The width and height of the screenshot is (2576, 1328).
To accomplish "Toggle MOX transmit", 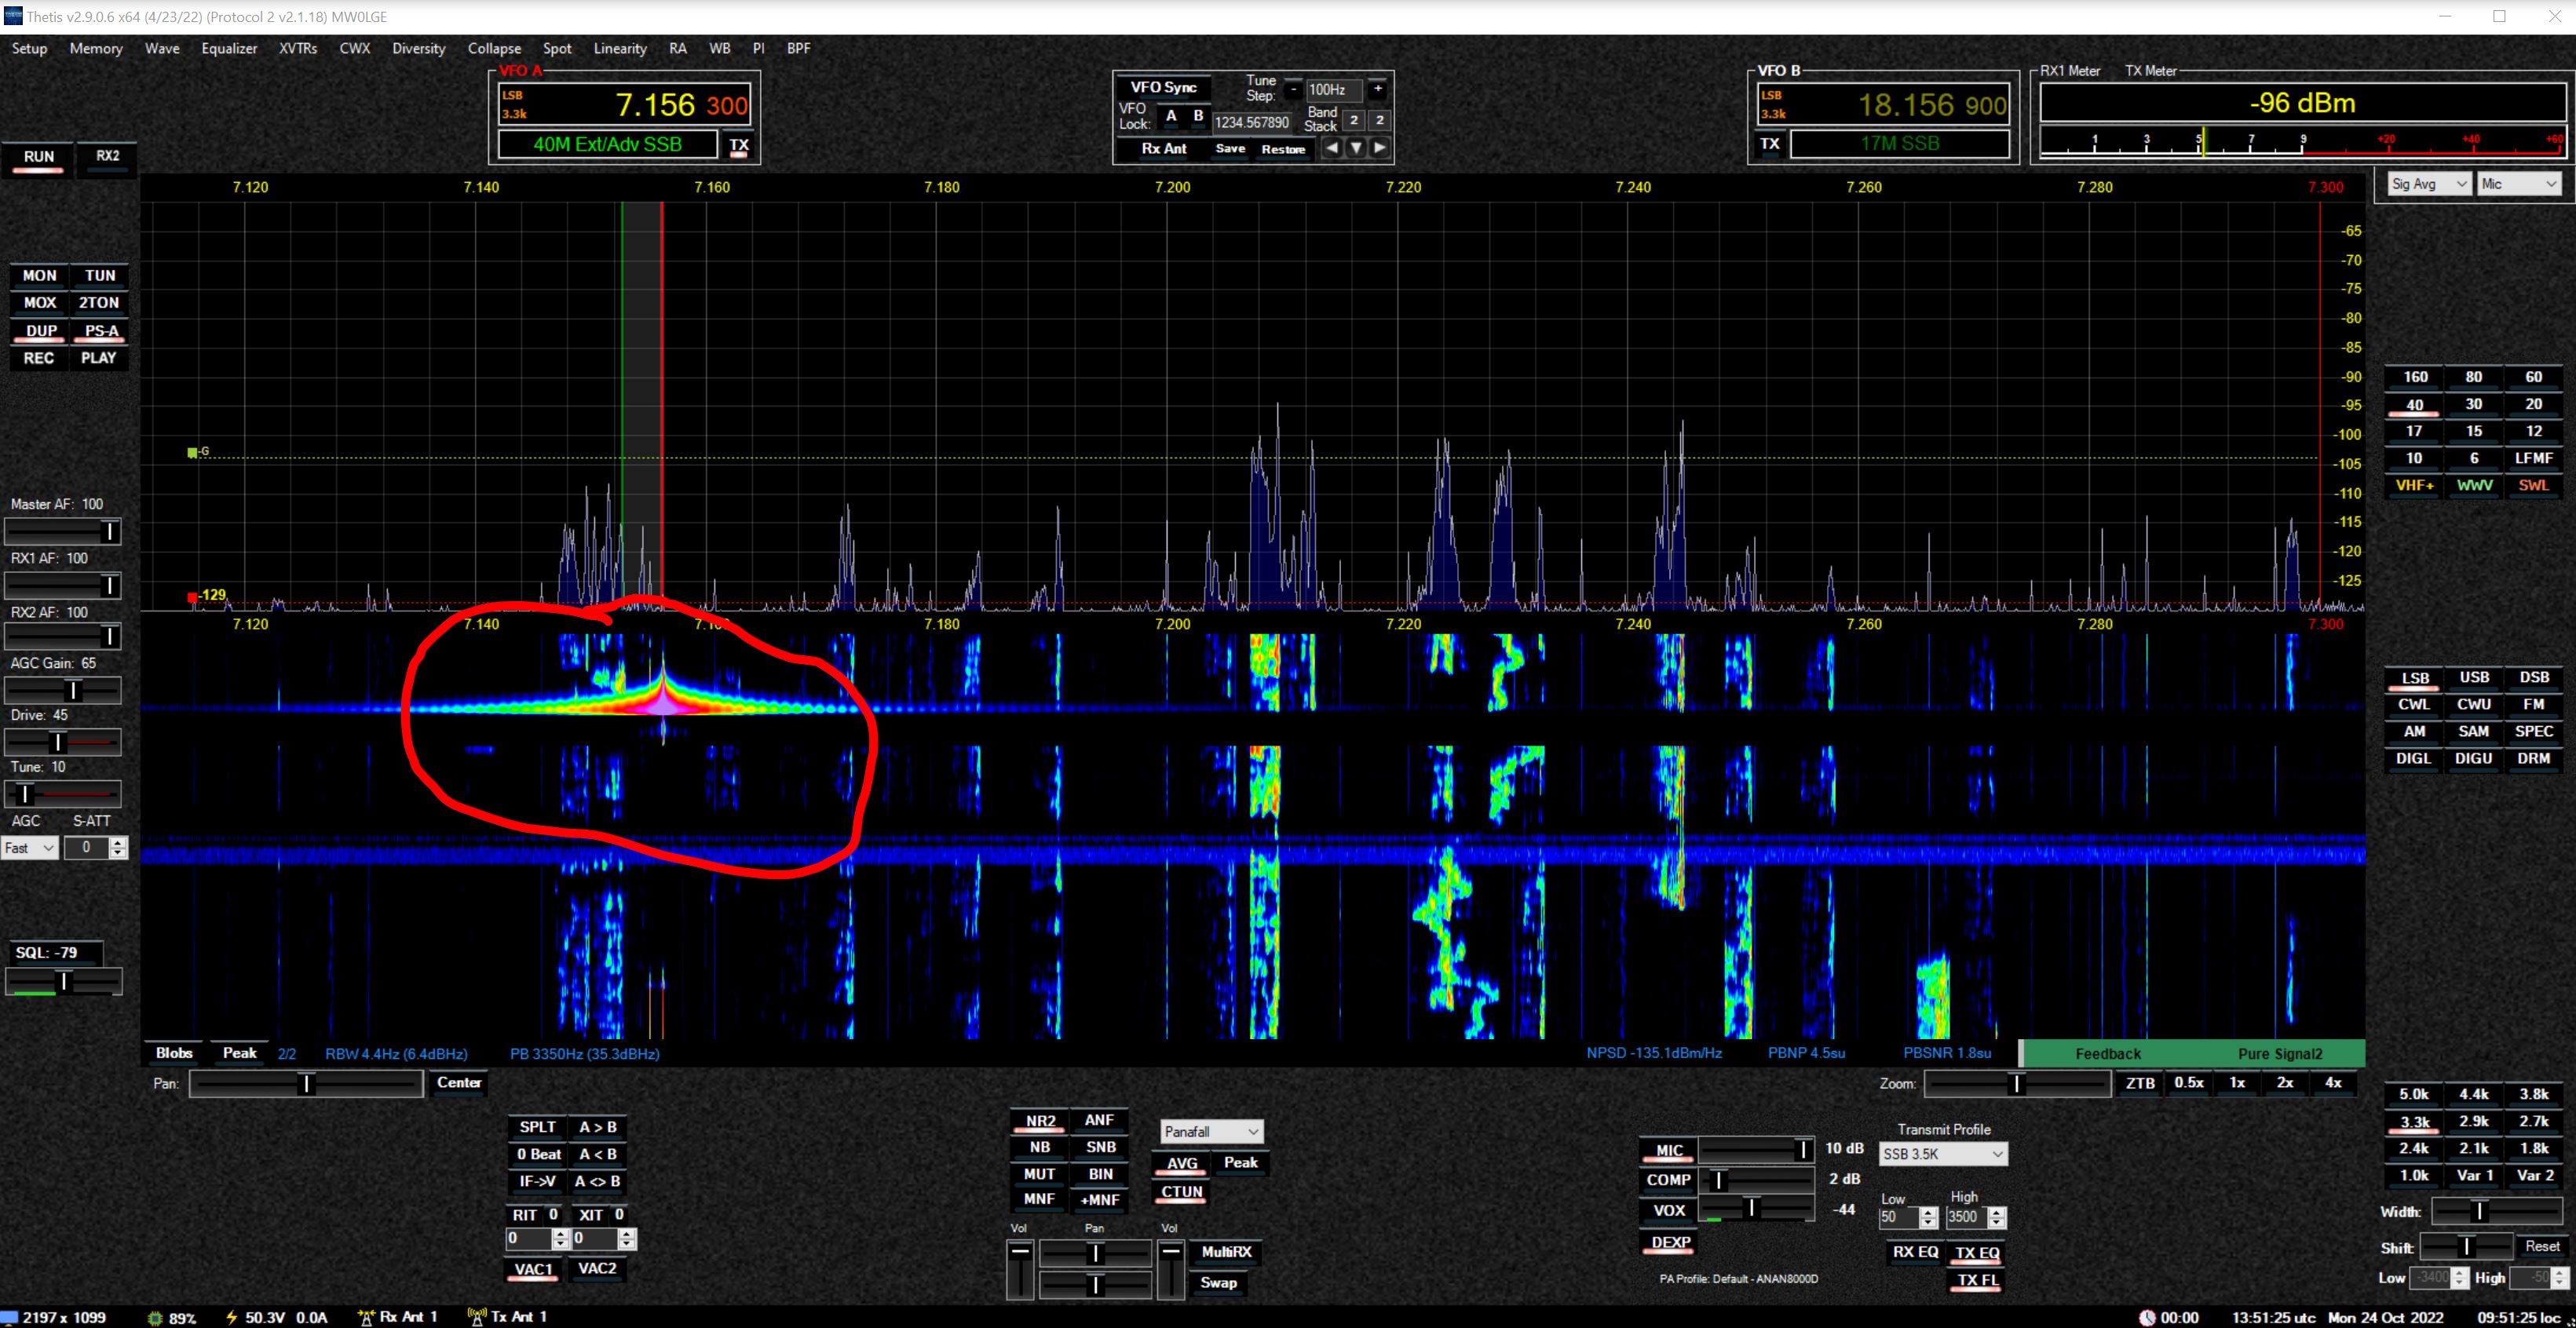I will click(39, 303).
